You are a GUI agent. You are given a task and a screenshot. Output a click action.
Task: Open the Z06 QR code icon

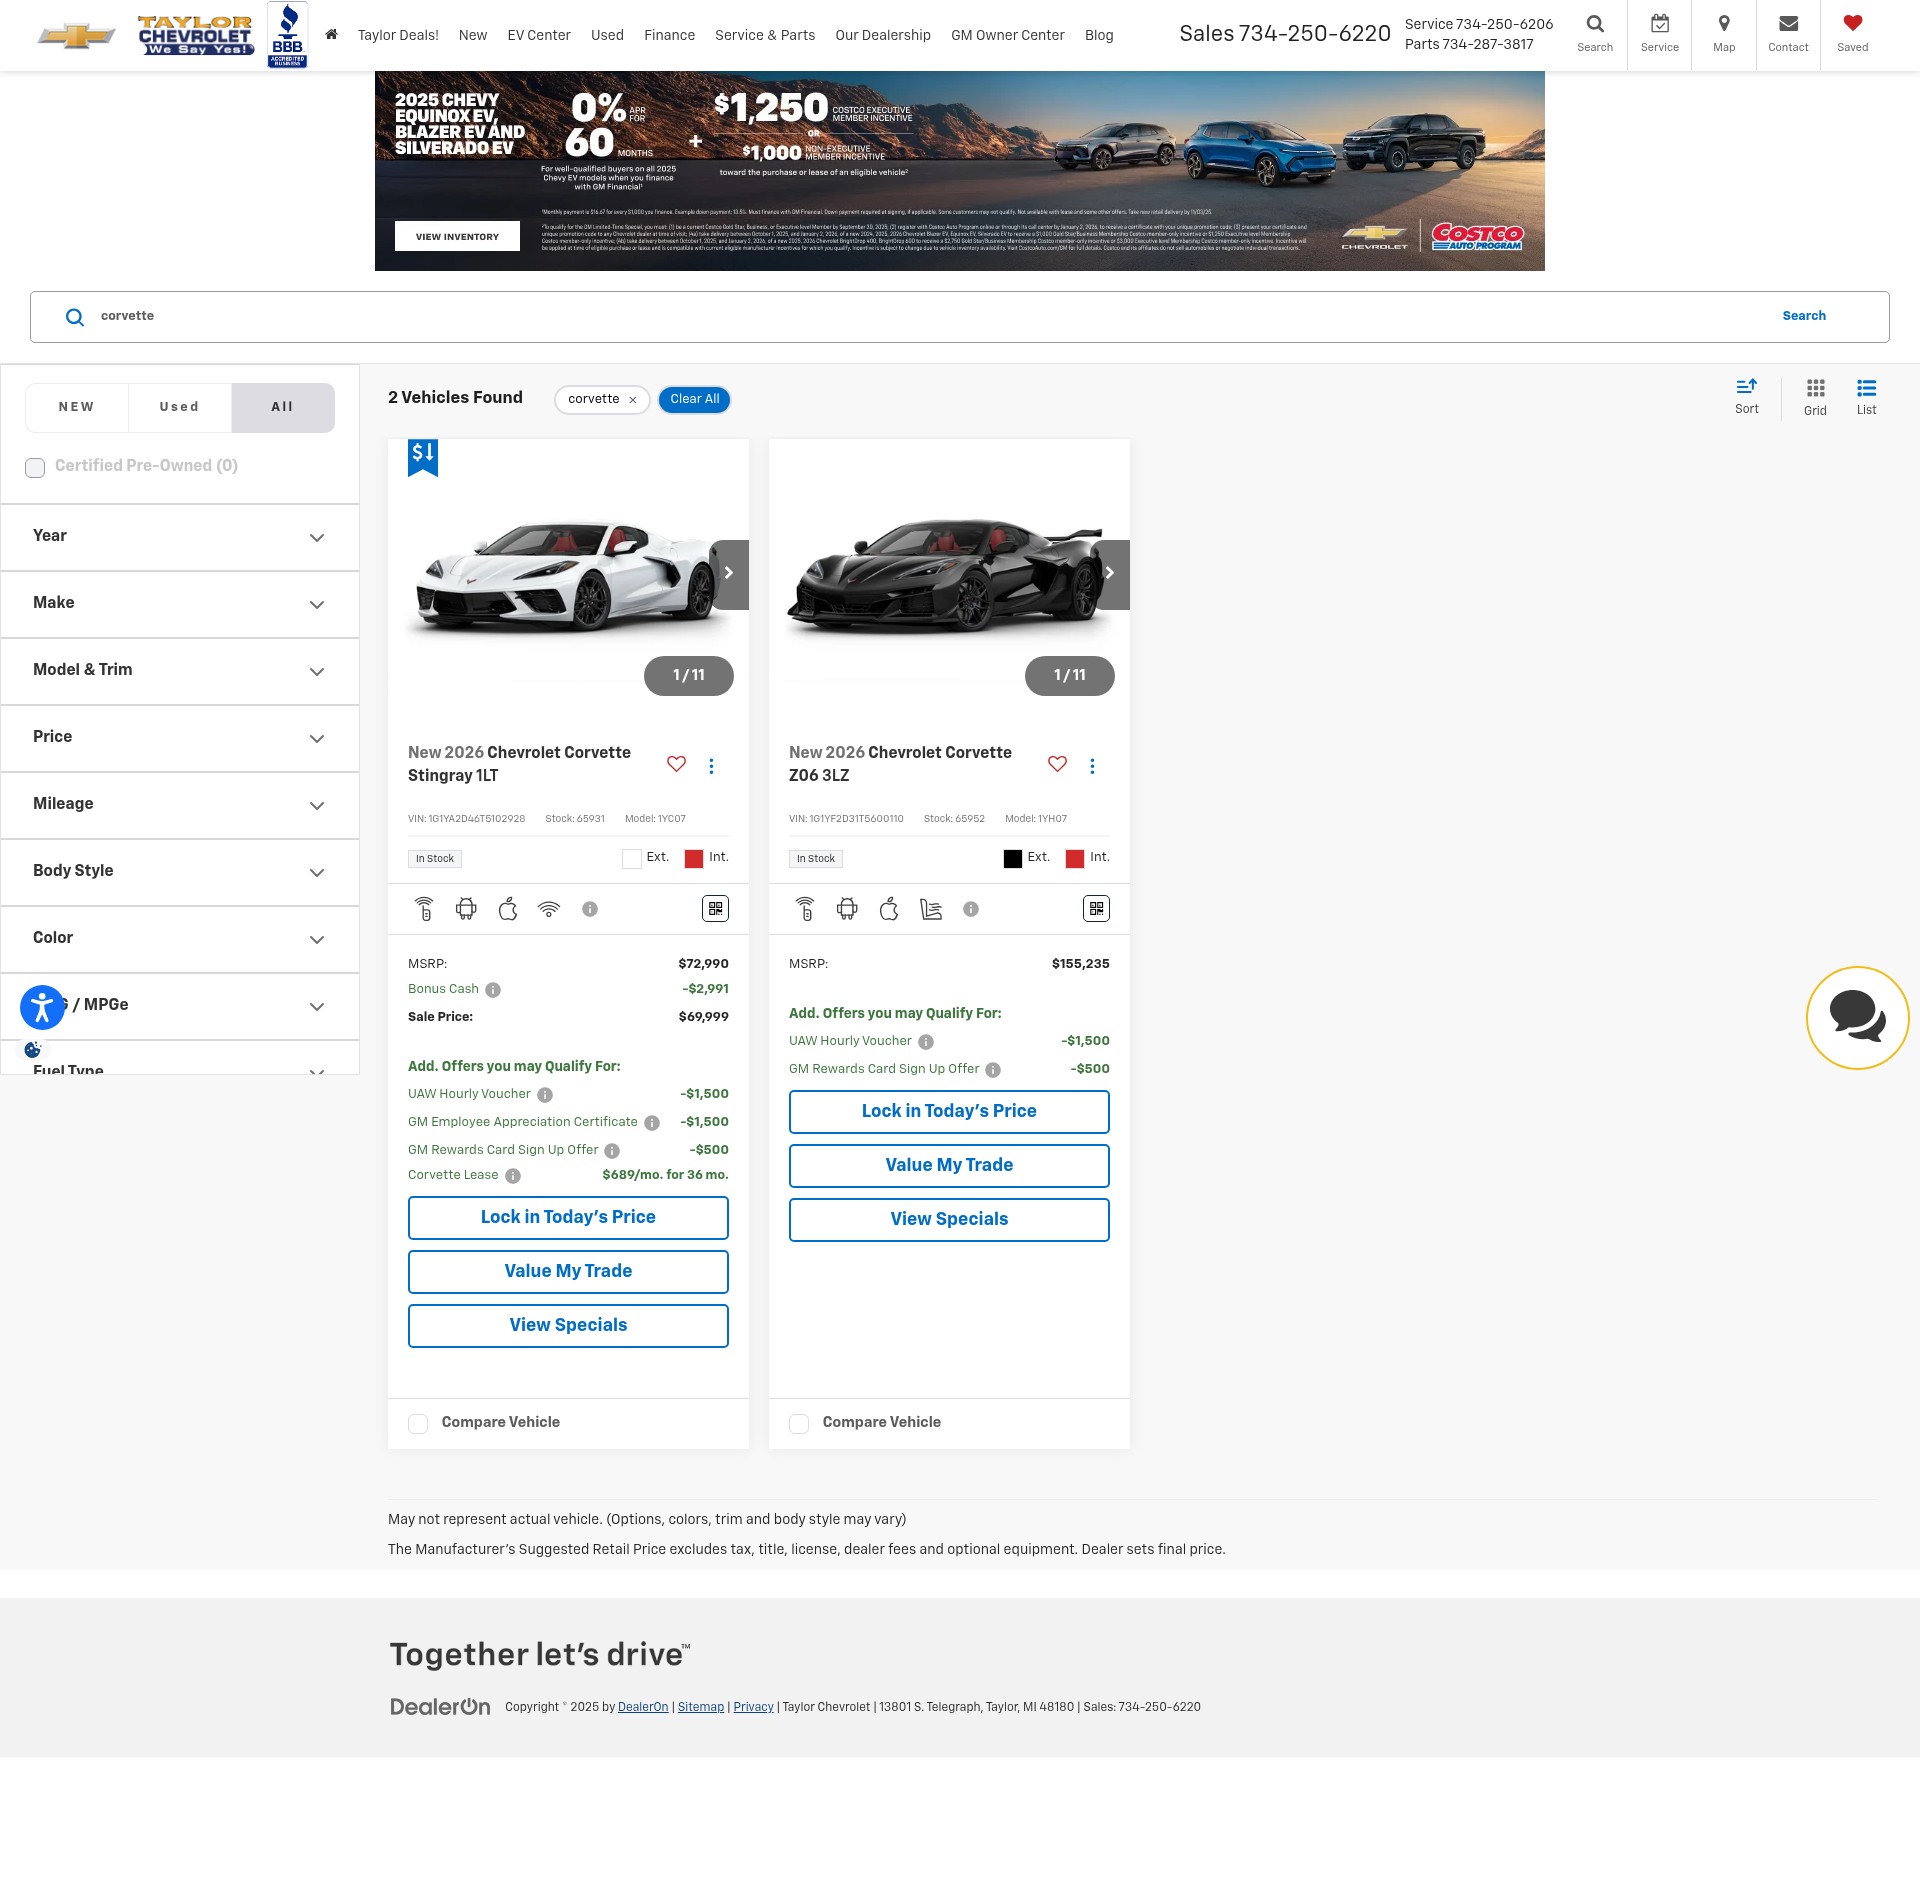1097,908
